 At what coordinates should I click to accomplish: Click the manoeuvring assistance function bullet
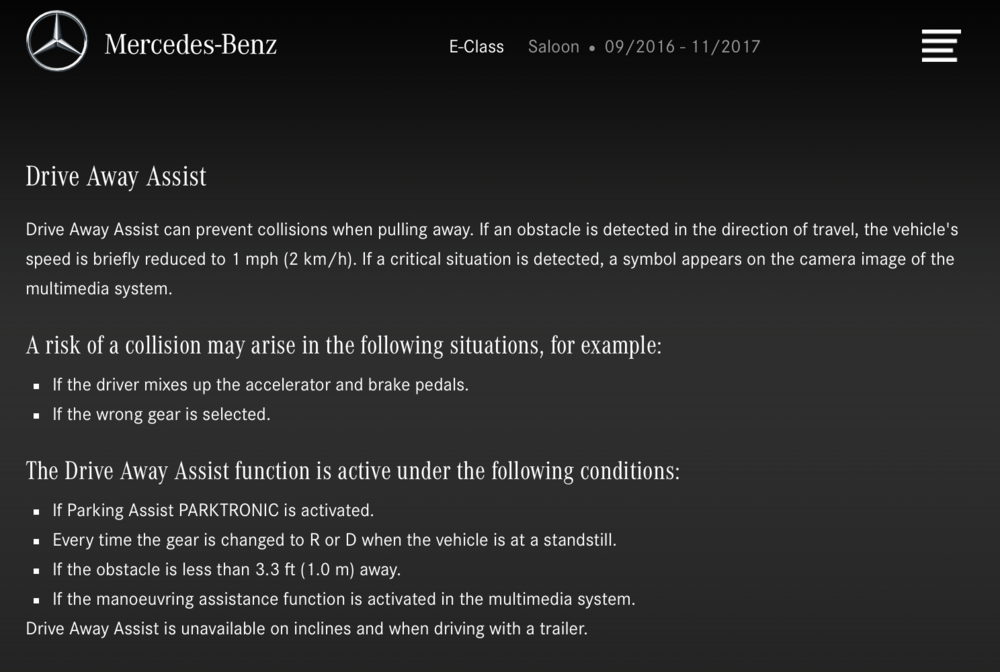click(343, 600)
